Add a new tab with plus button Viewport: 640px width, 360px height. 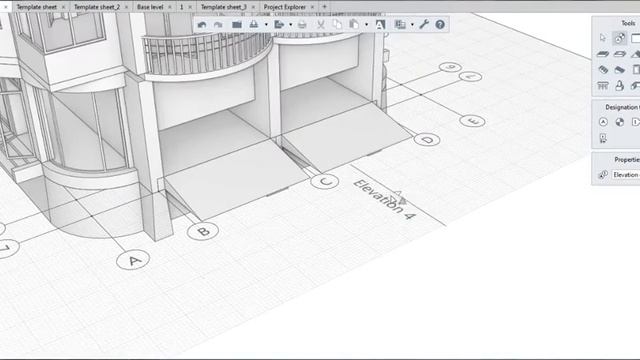pyautogui.click(x=324, y=7)
